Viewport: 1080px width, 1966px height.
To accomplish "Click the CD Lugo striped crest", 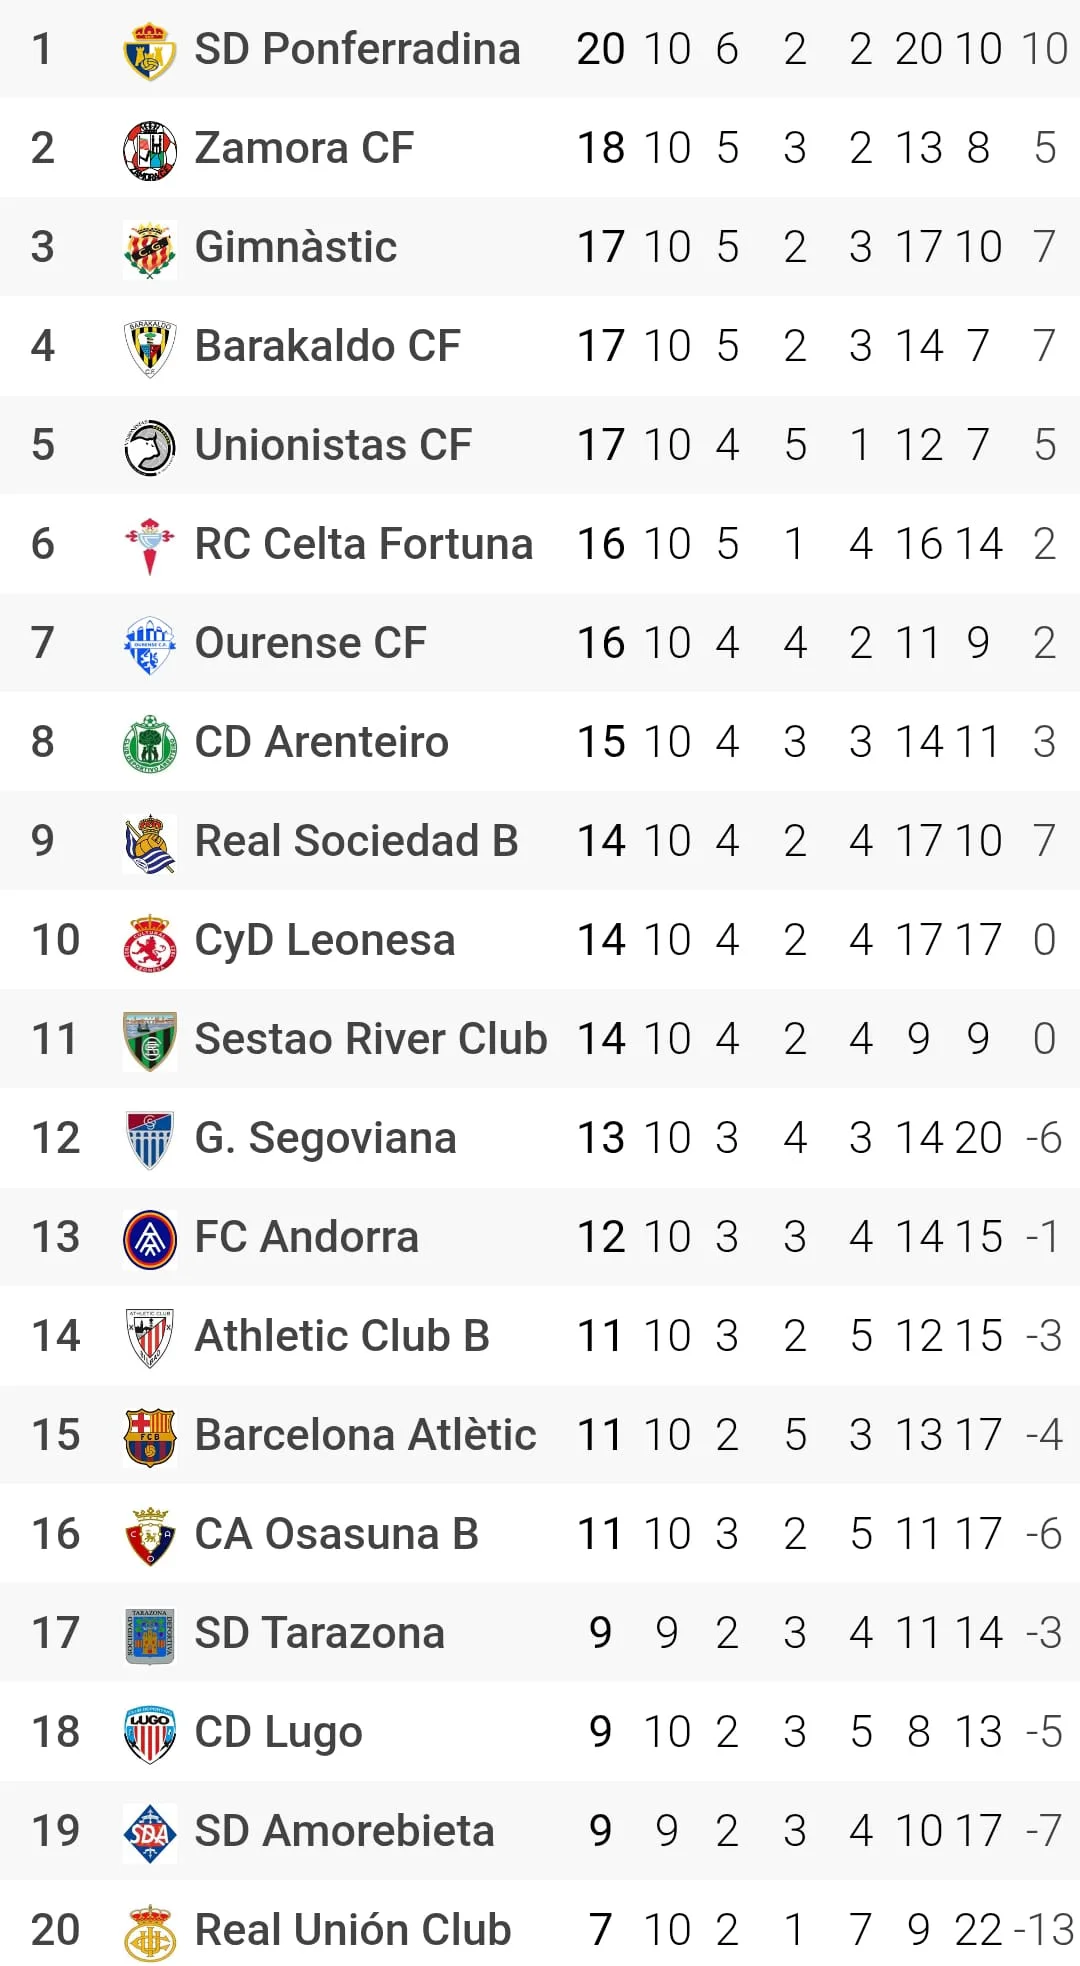I will (149, 1733).
